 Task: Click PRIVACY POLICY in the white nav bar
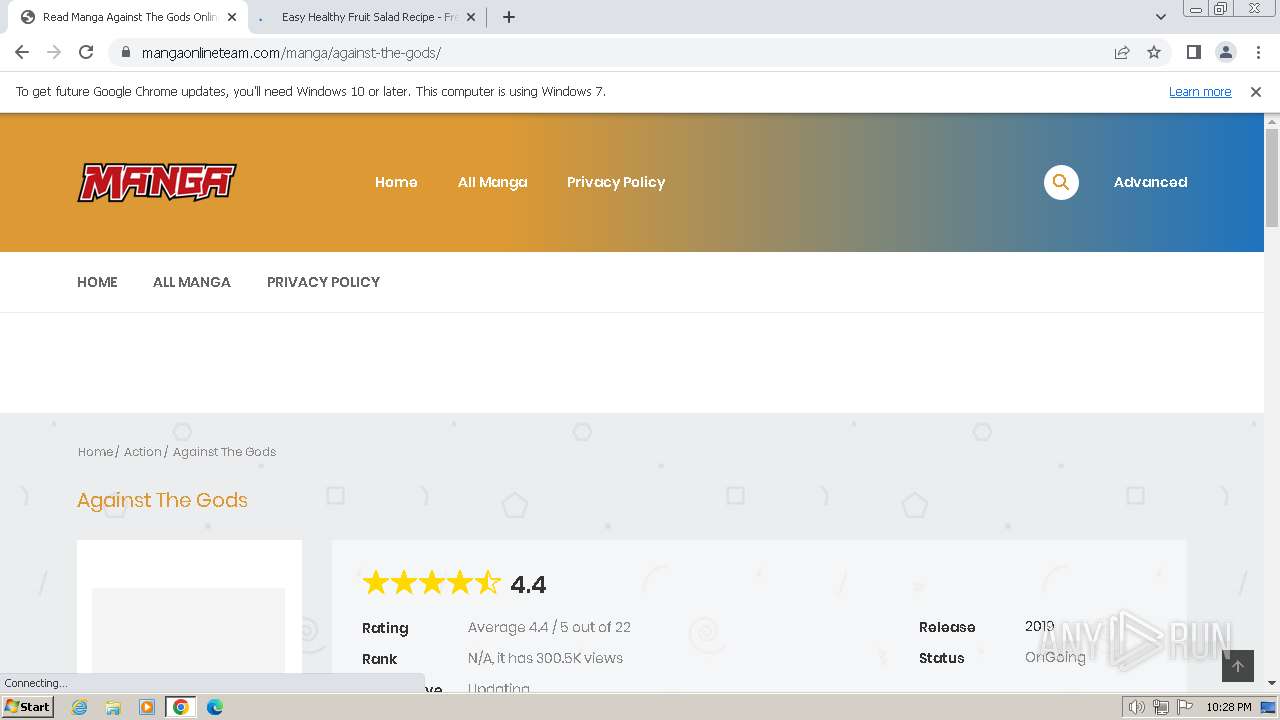click(323, 282)
